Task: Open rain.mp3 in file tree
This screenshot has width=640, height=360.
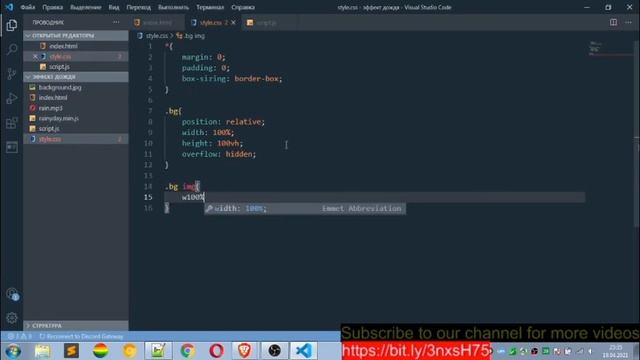Action: (x=76, y=108)
